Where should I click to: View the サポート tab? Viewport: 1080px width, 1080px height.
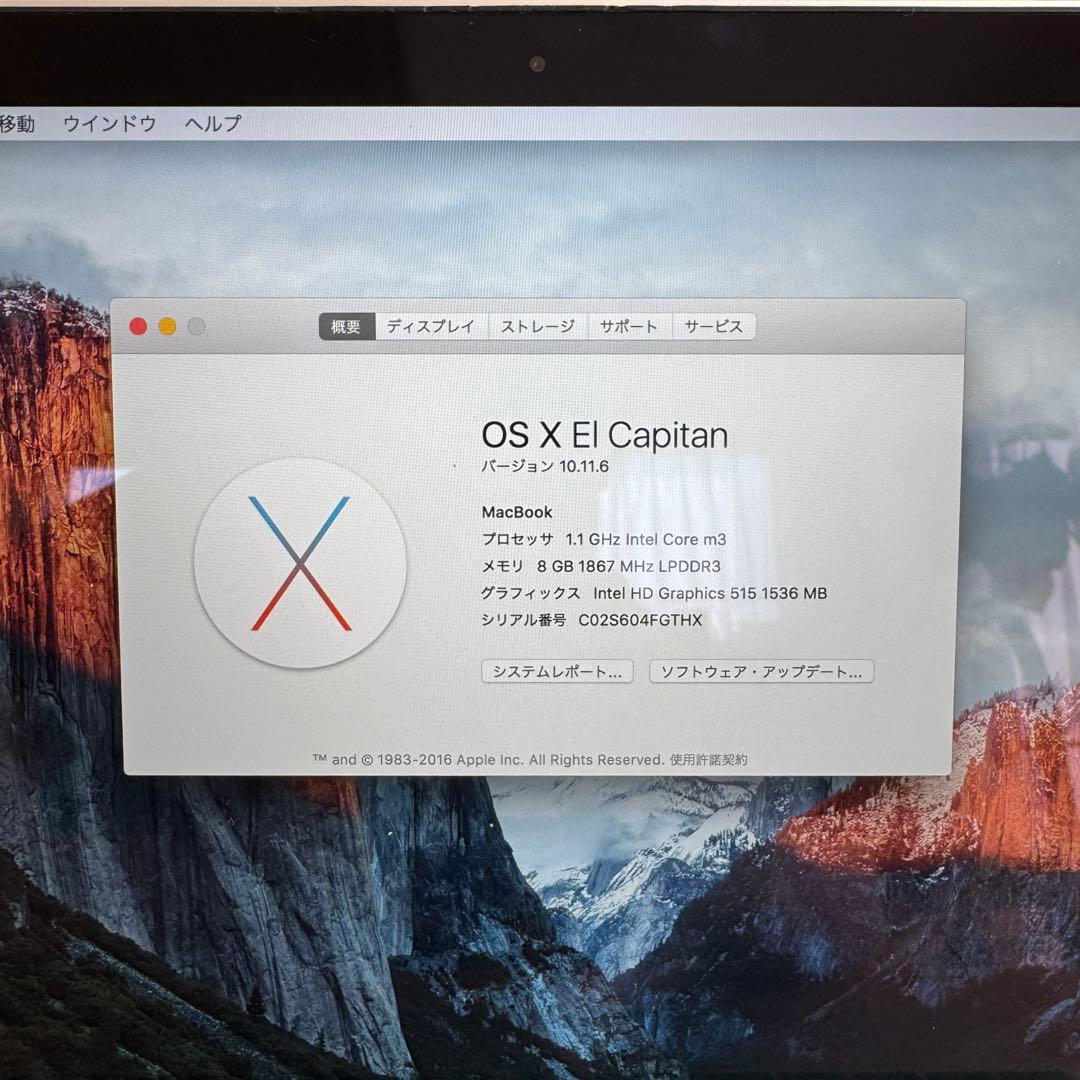pyautogui.click(x=628, y=326)
